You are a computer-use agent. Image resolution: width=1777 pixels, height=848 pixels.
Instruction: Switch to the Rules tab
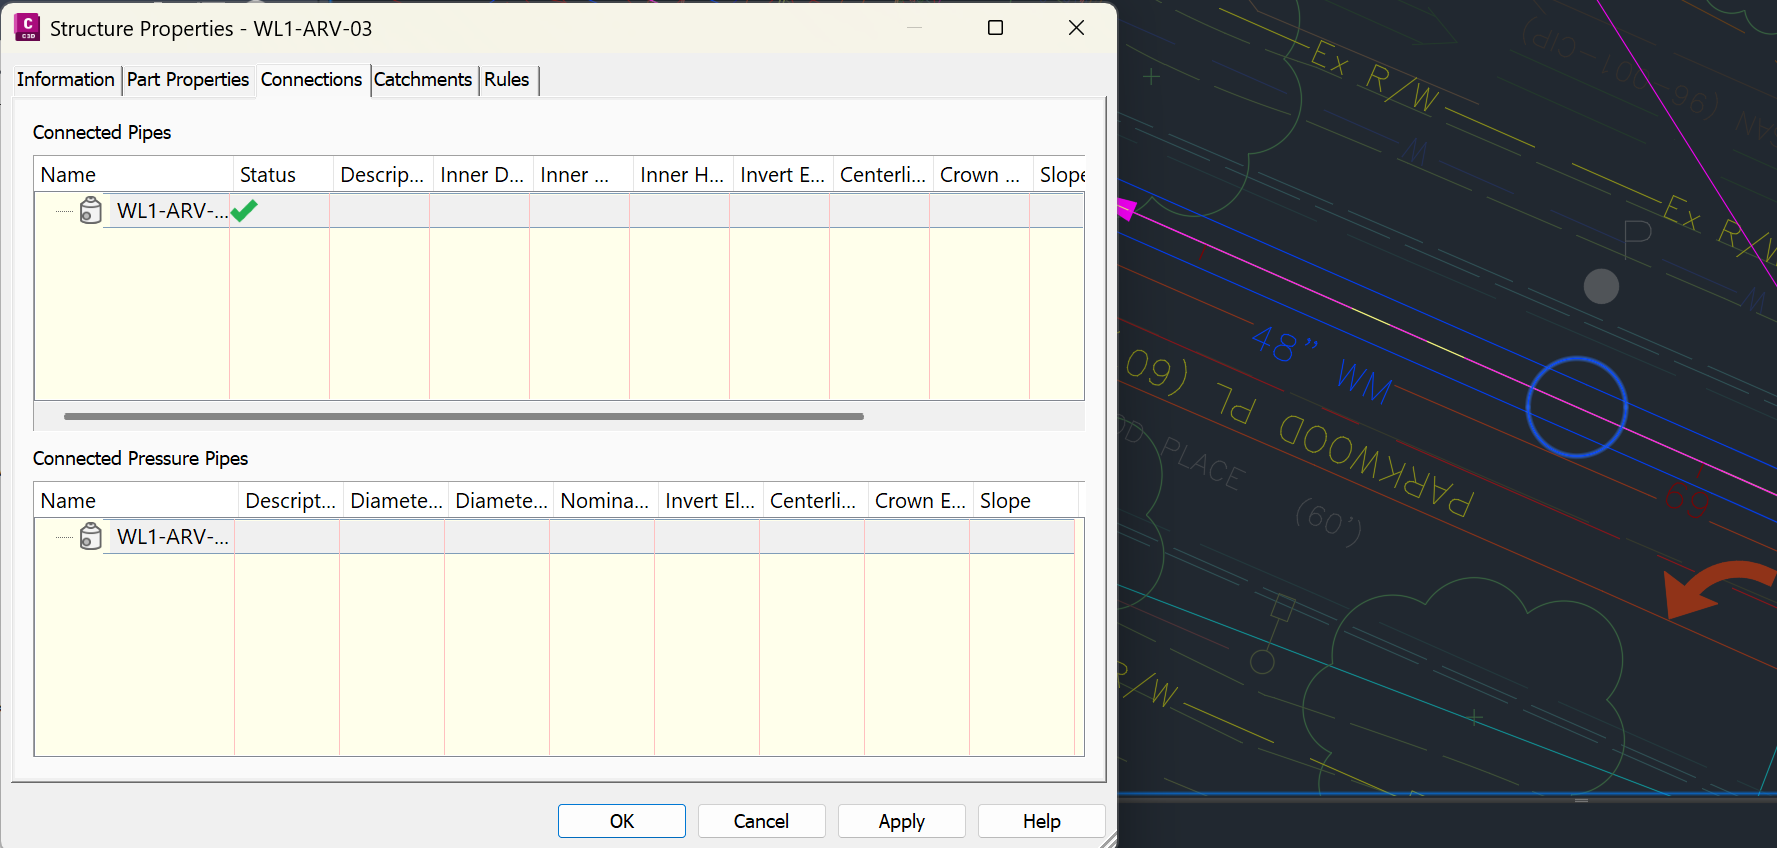point(507,80)
